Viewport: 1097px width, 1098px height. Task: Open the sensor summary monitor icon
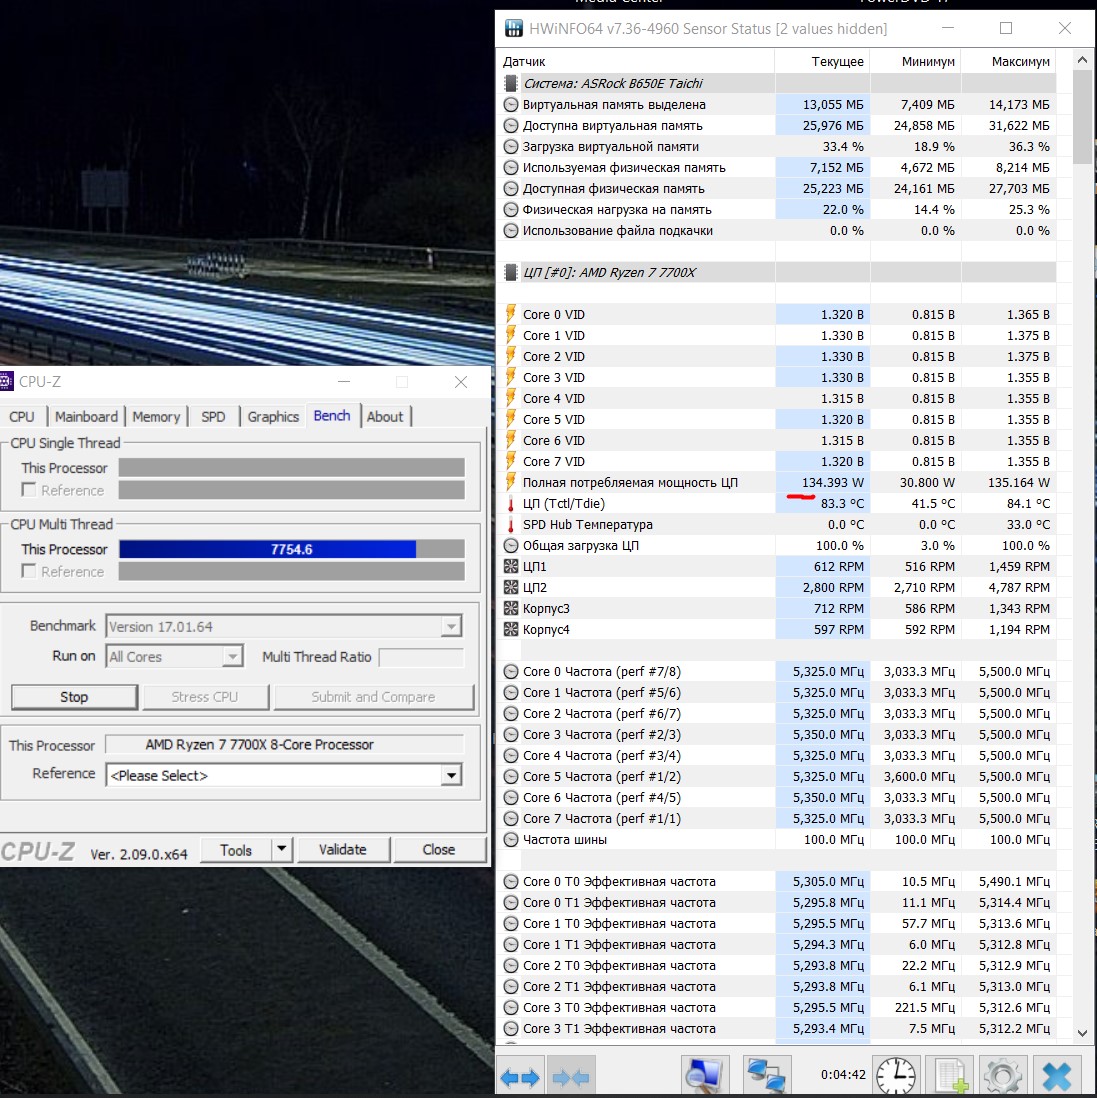(x=705, y=1076)
